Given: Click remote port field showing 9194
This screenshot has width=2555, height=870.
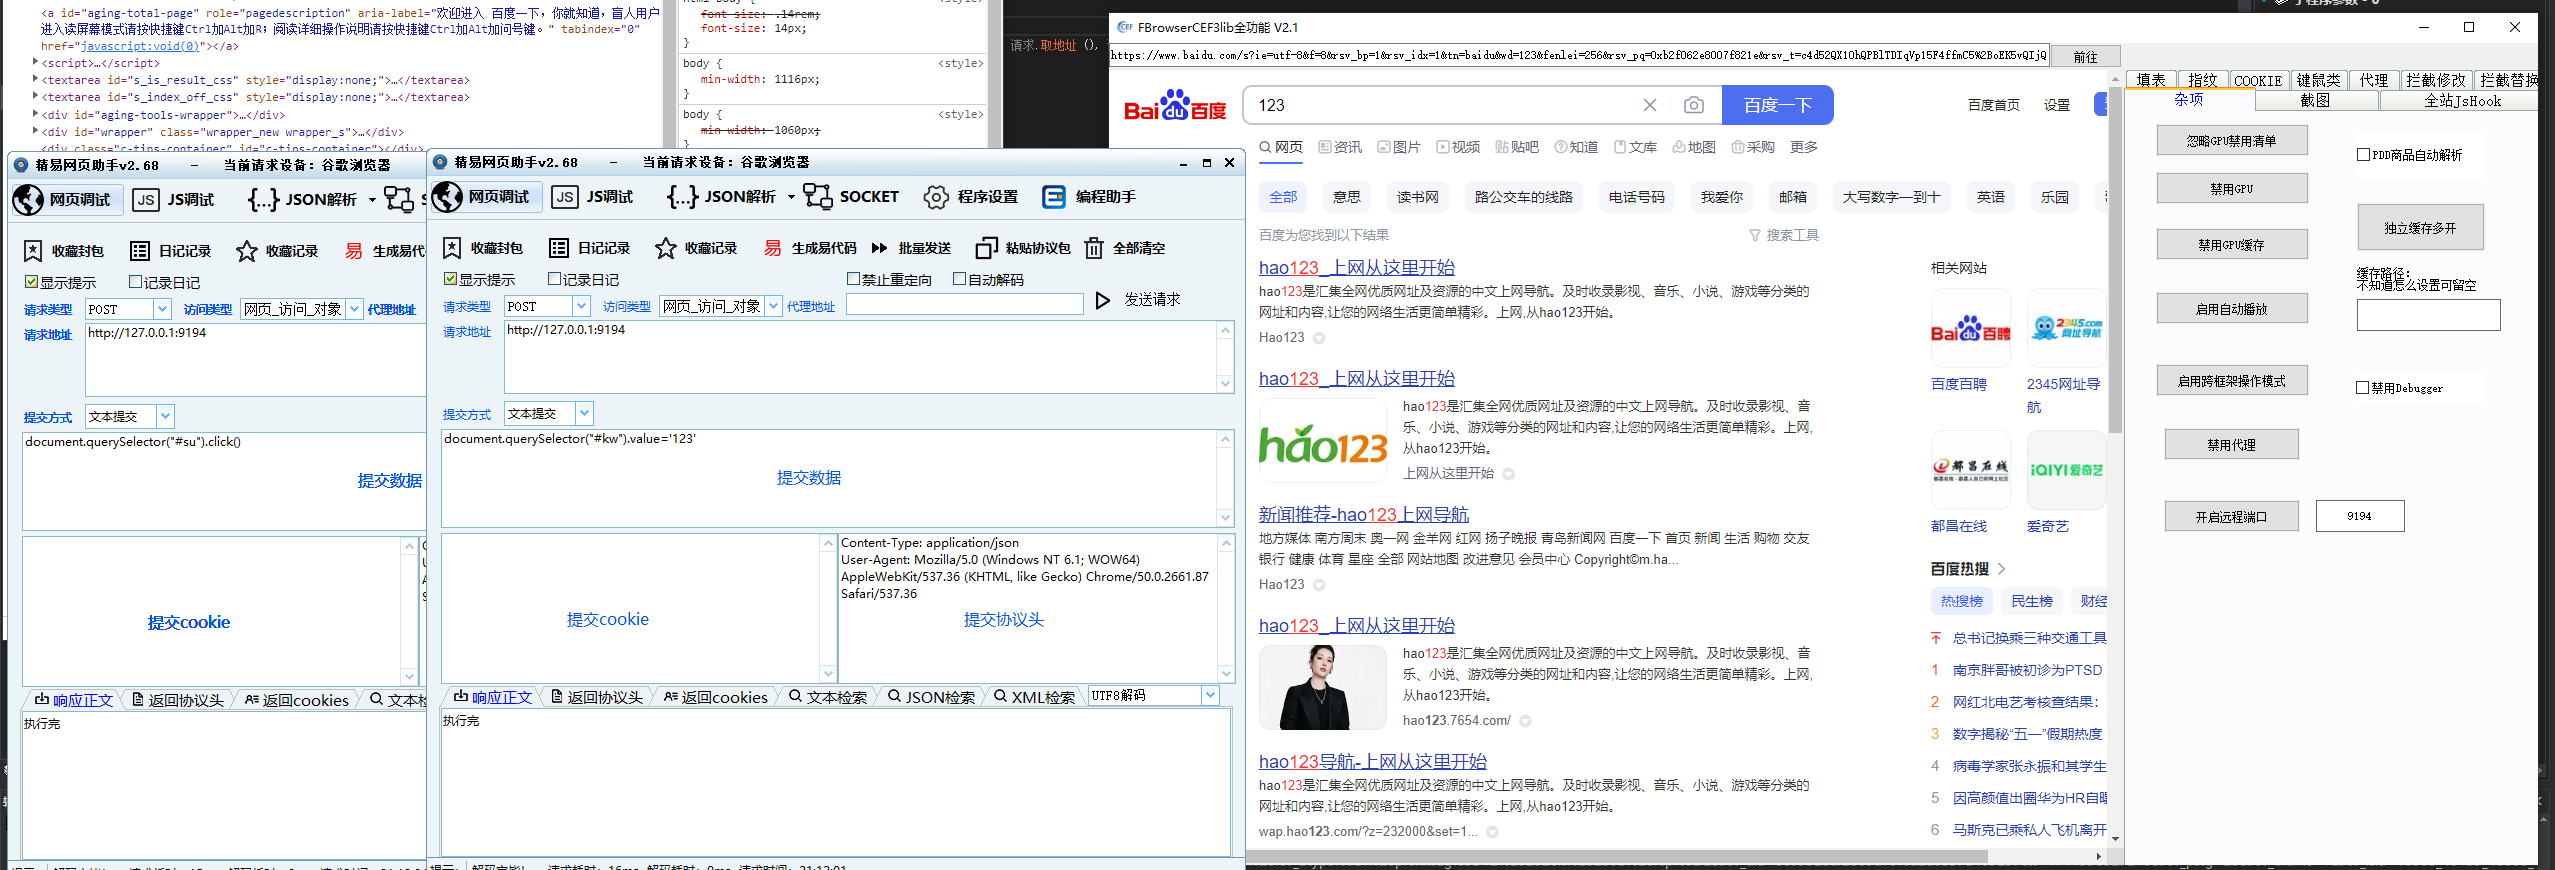Looking at the screenshot, I should coord(2359,516).
